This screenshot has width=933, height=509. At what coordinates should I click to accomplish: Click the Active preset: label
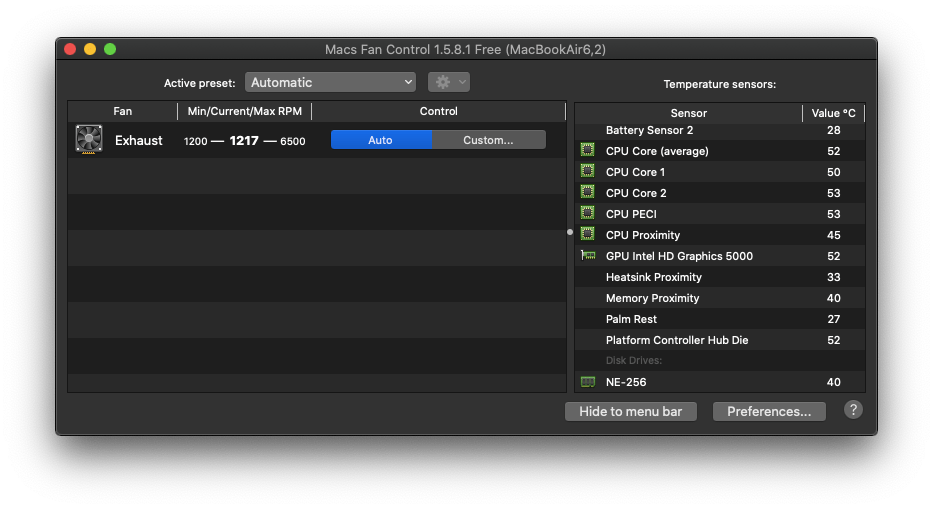199,83
